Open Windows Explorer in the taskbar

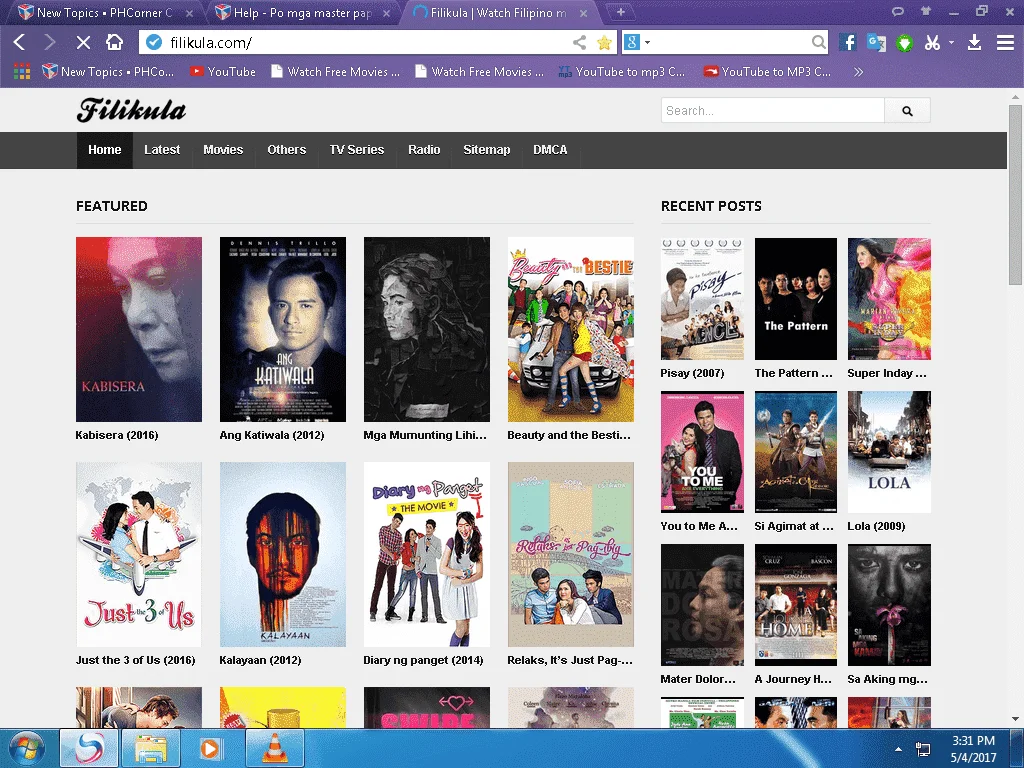tap(151, 748)
